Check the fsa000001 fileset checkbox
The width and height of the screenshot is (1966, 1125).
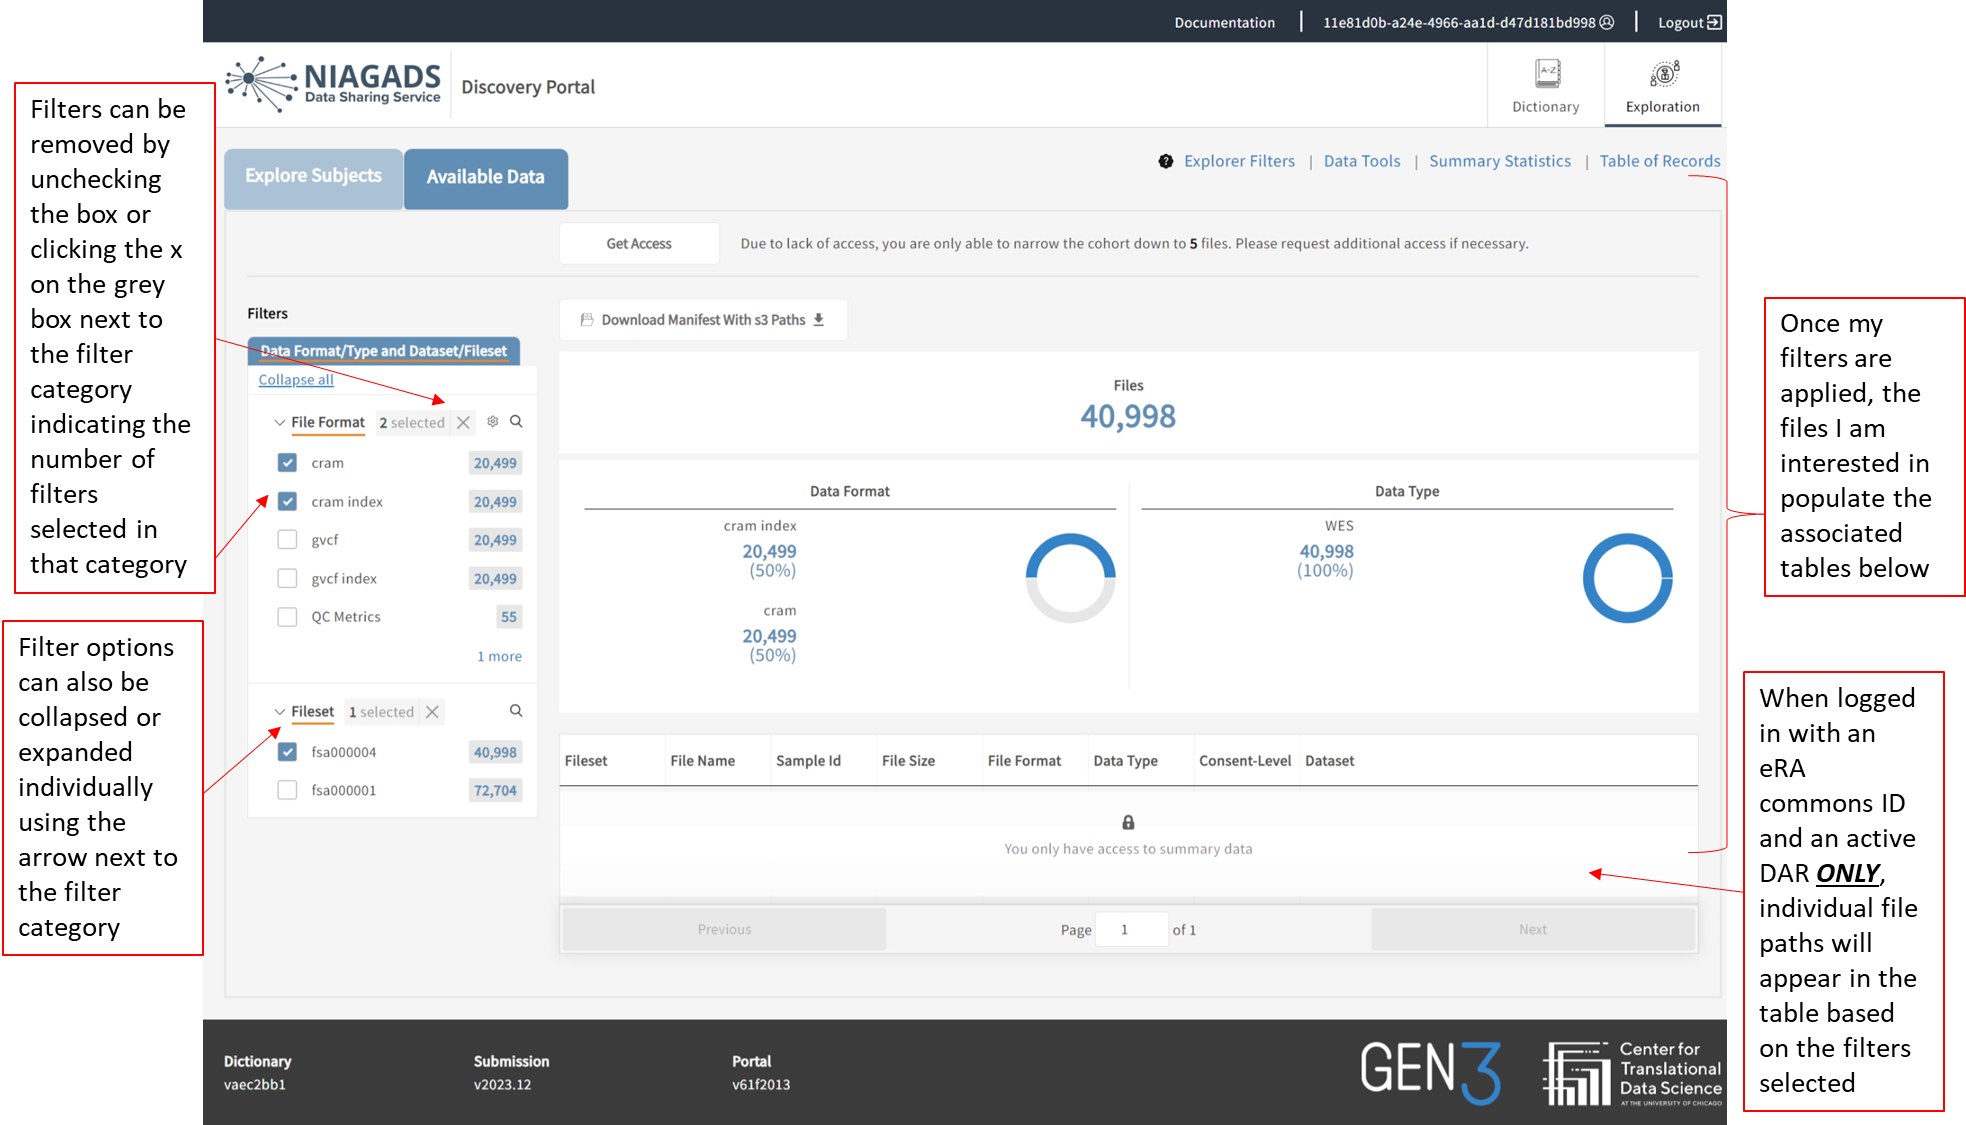pos(288,790)
